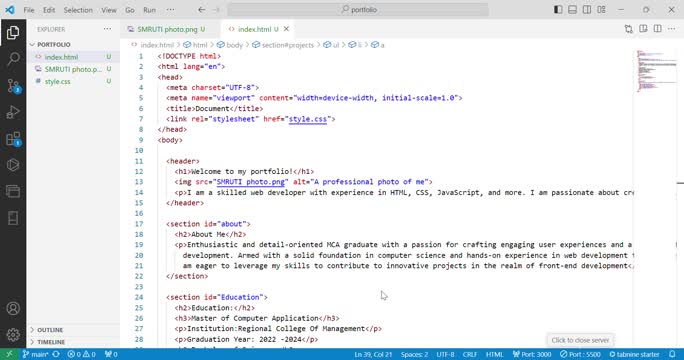This screenshot has height=360, width=684.
Task: Toggle the bottom panel layout button
Action: [572, 10]
